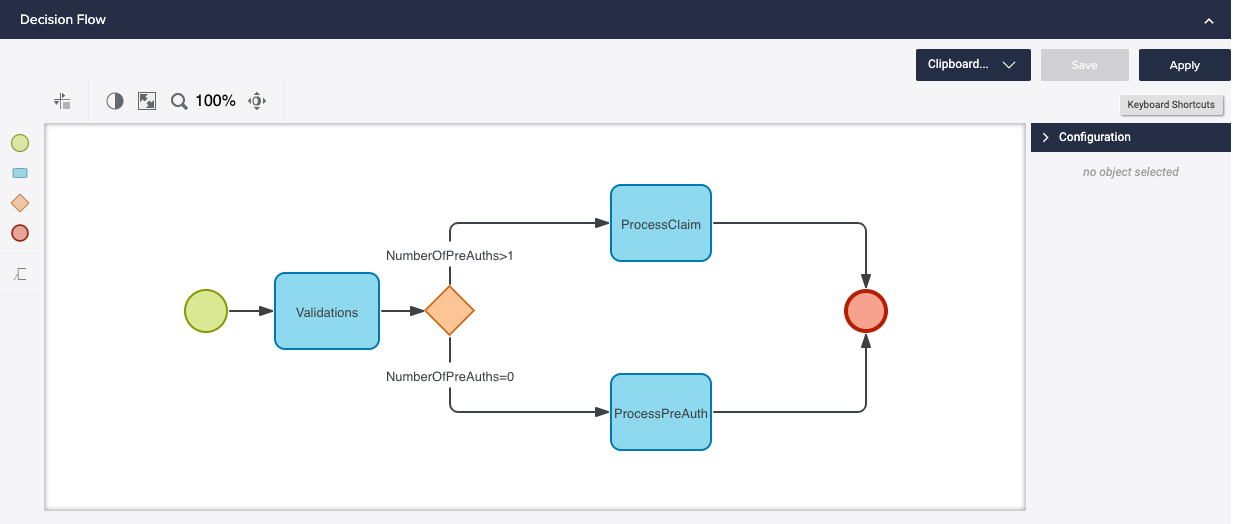Viewport: 1233px width, 524px height.
Task: Click the ProcessPreAuth node
Action: click(660, 413)
